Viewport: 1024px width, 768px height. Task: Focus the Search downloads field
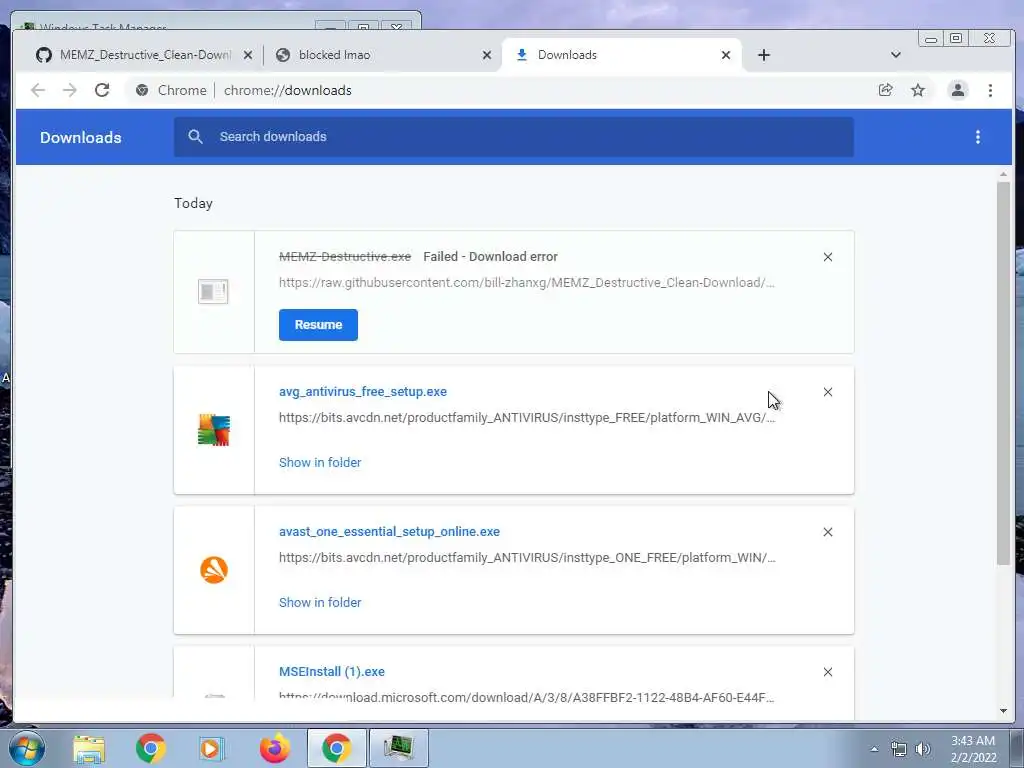coord(513,136)
